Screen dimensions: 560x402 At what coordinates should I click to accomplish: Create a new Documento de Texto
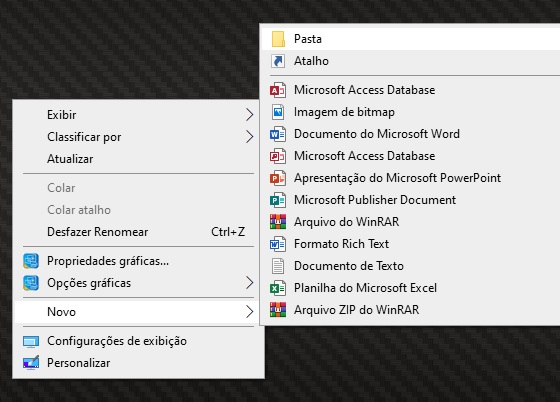[x=411, y=266]
